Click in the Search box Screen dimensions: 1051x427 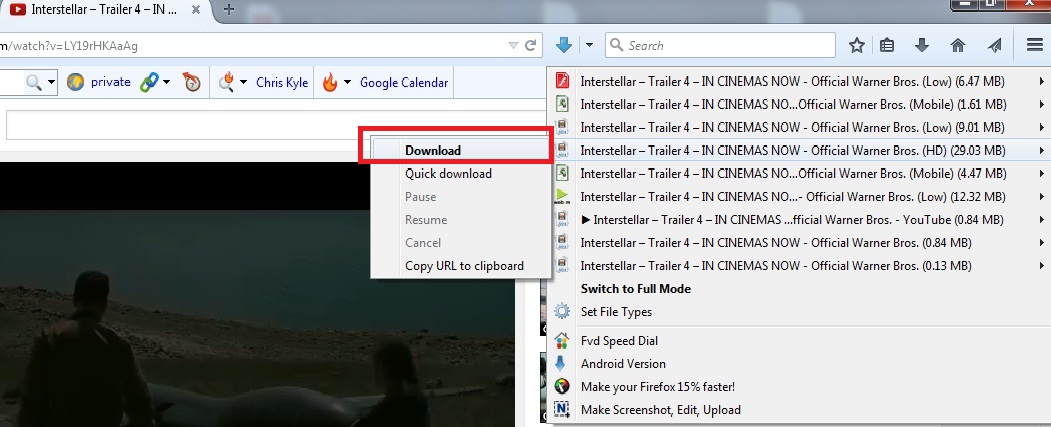click(721, 46)
